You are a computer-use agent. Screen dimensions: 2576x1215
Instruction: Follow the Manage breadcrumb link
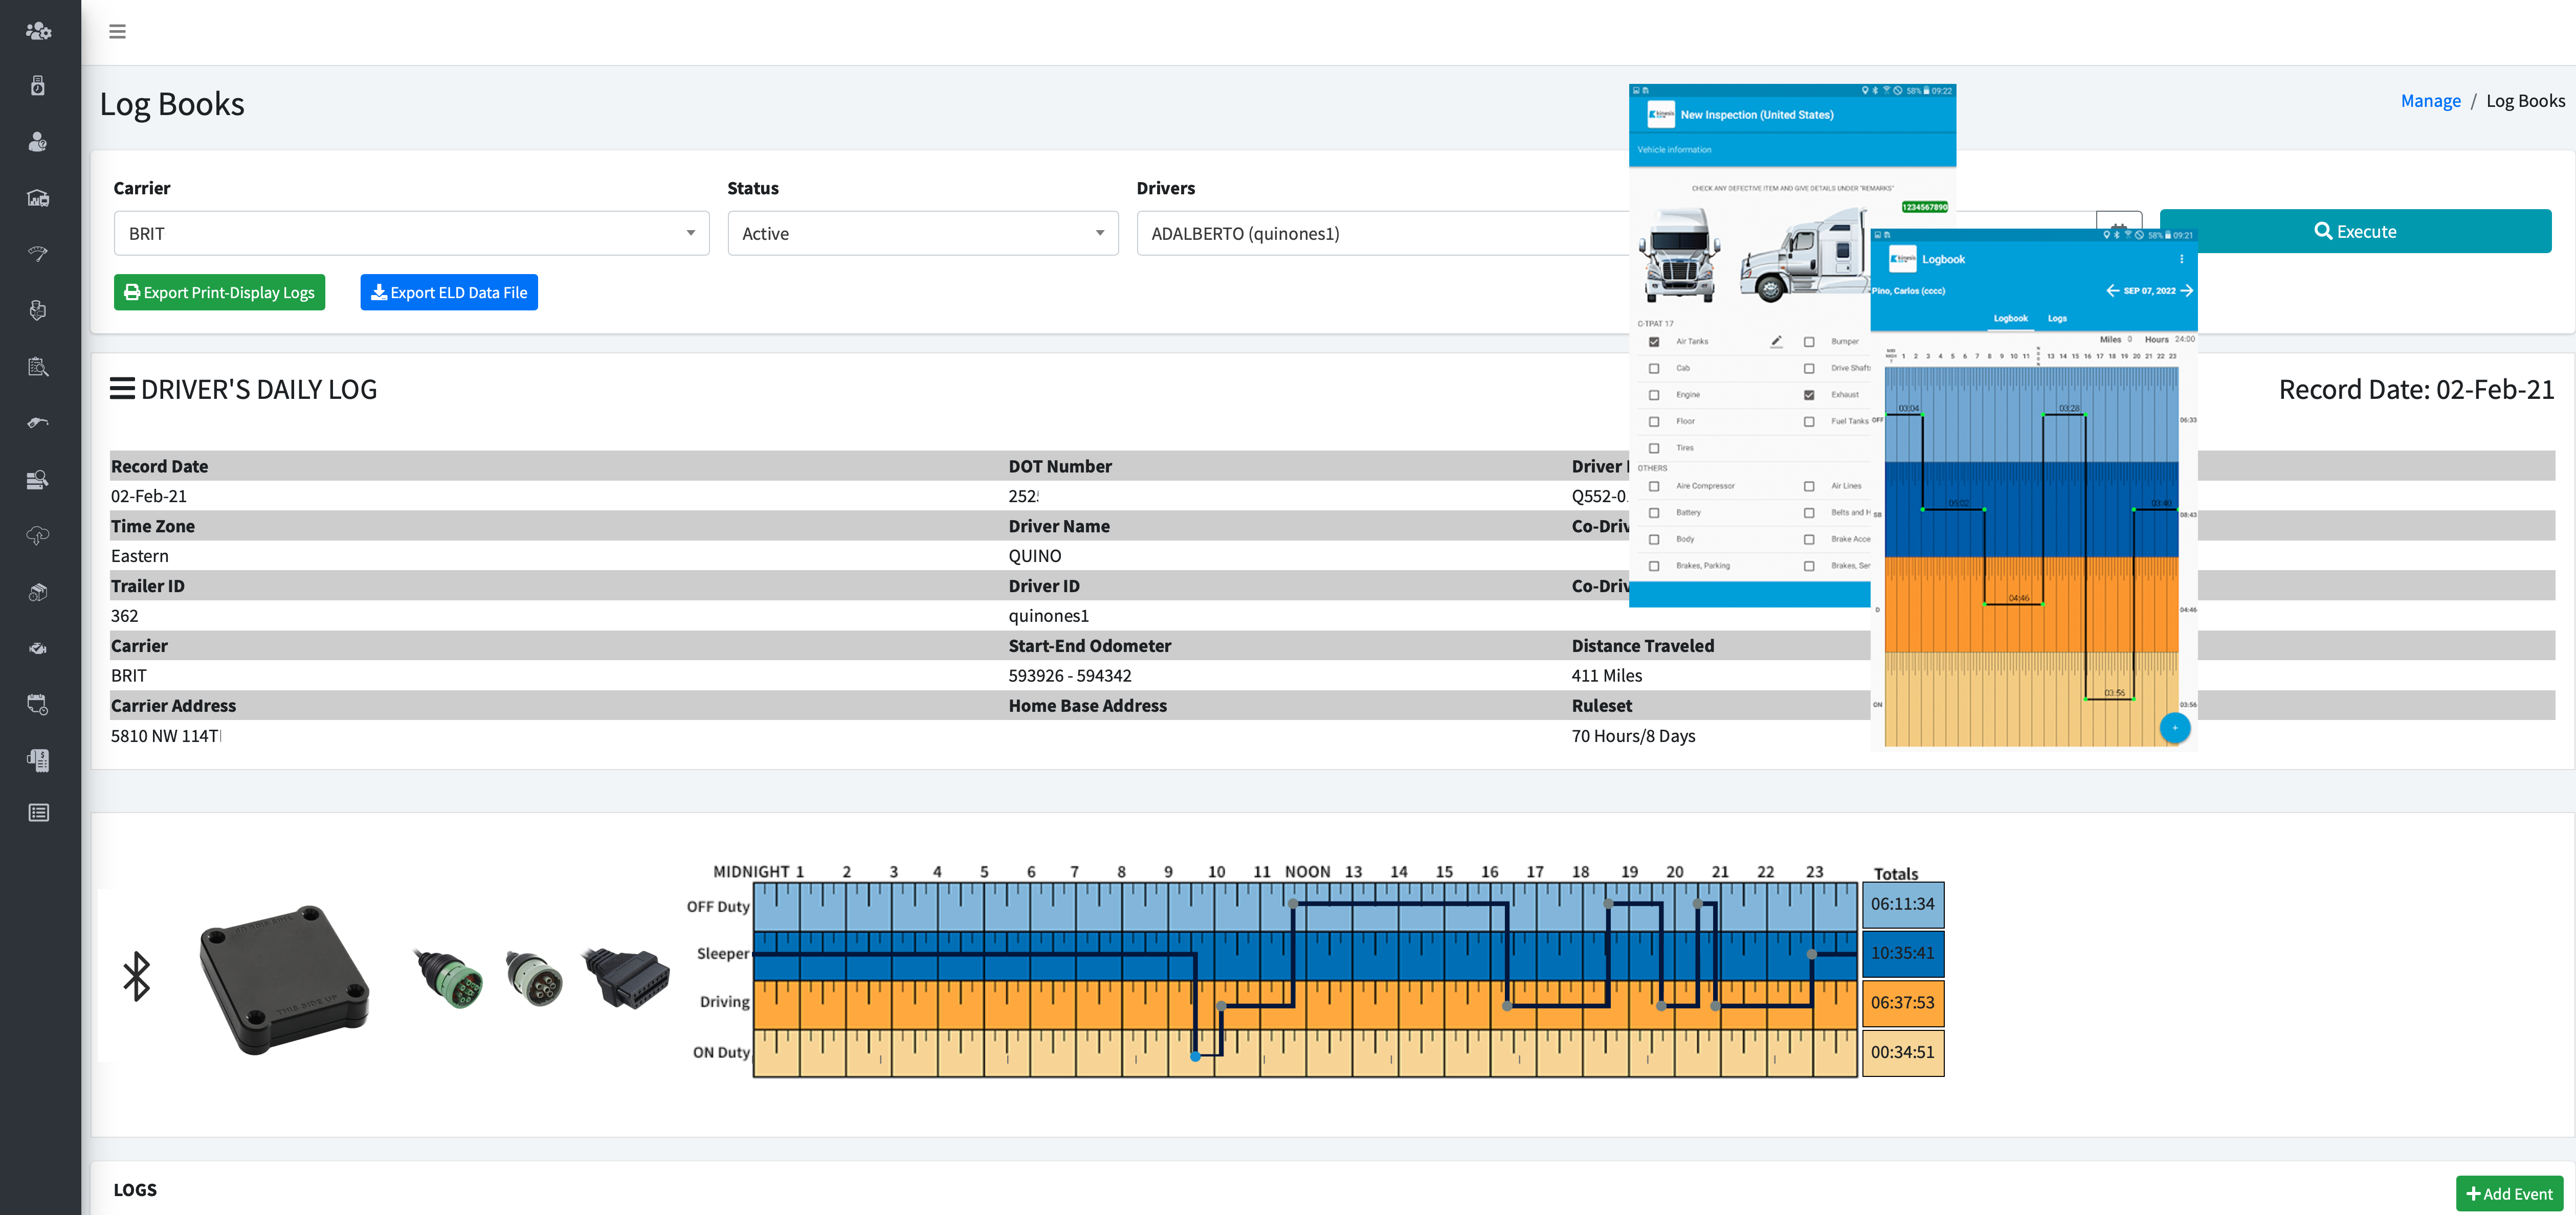(x=2430, y=100)
